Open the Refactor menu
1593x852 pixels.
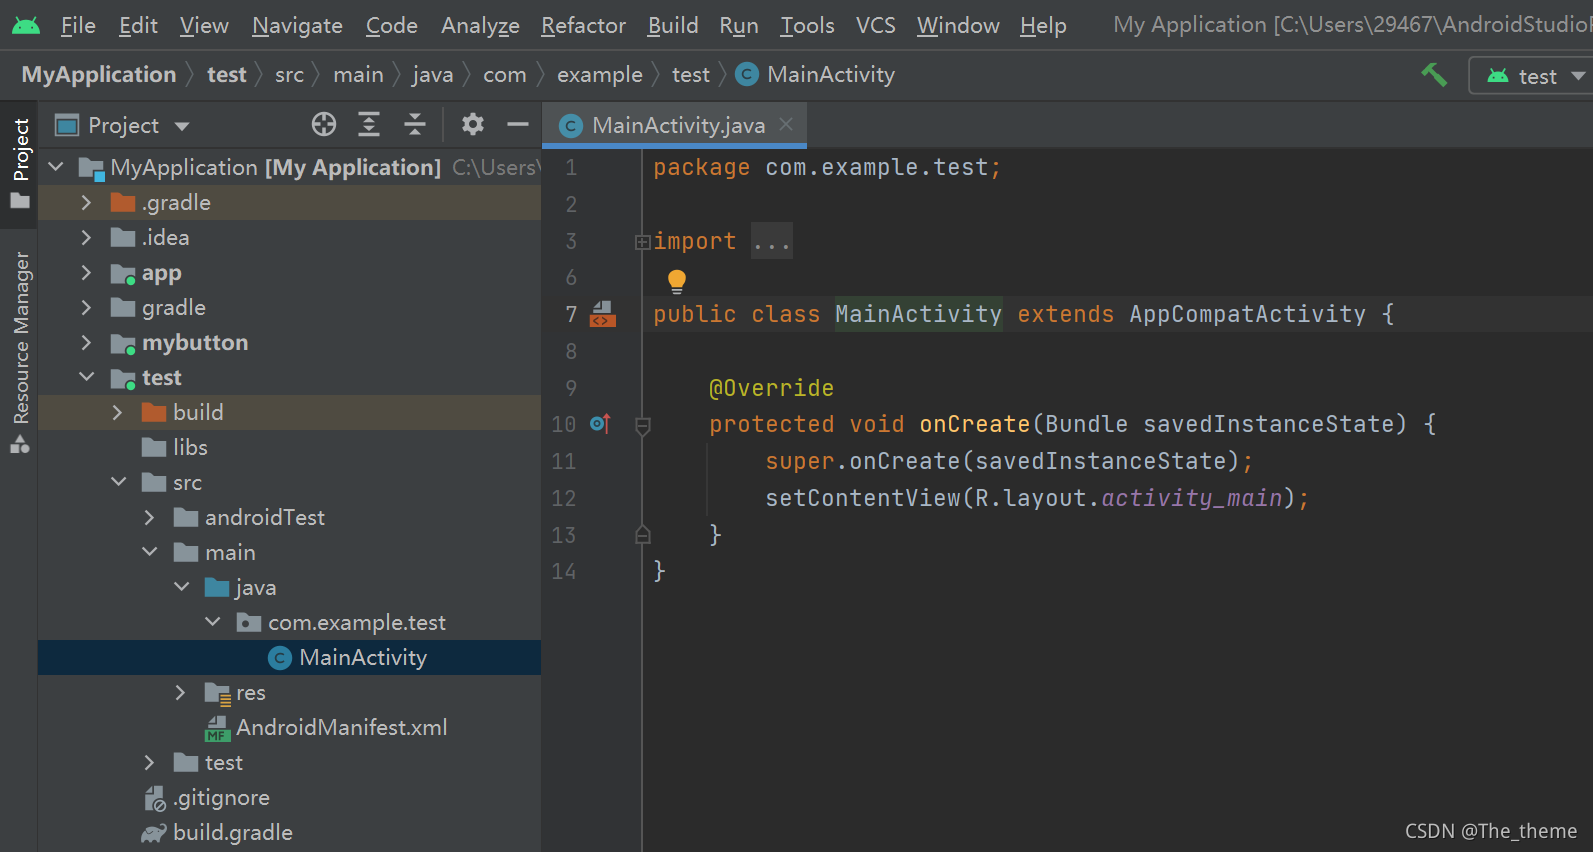(x=583, y=25)
